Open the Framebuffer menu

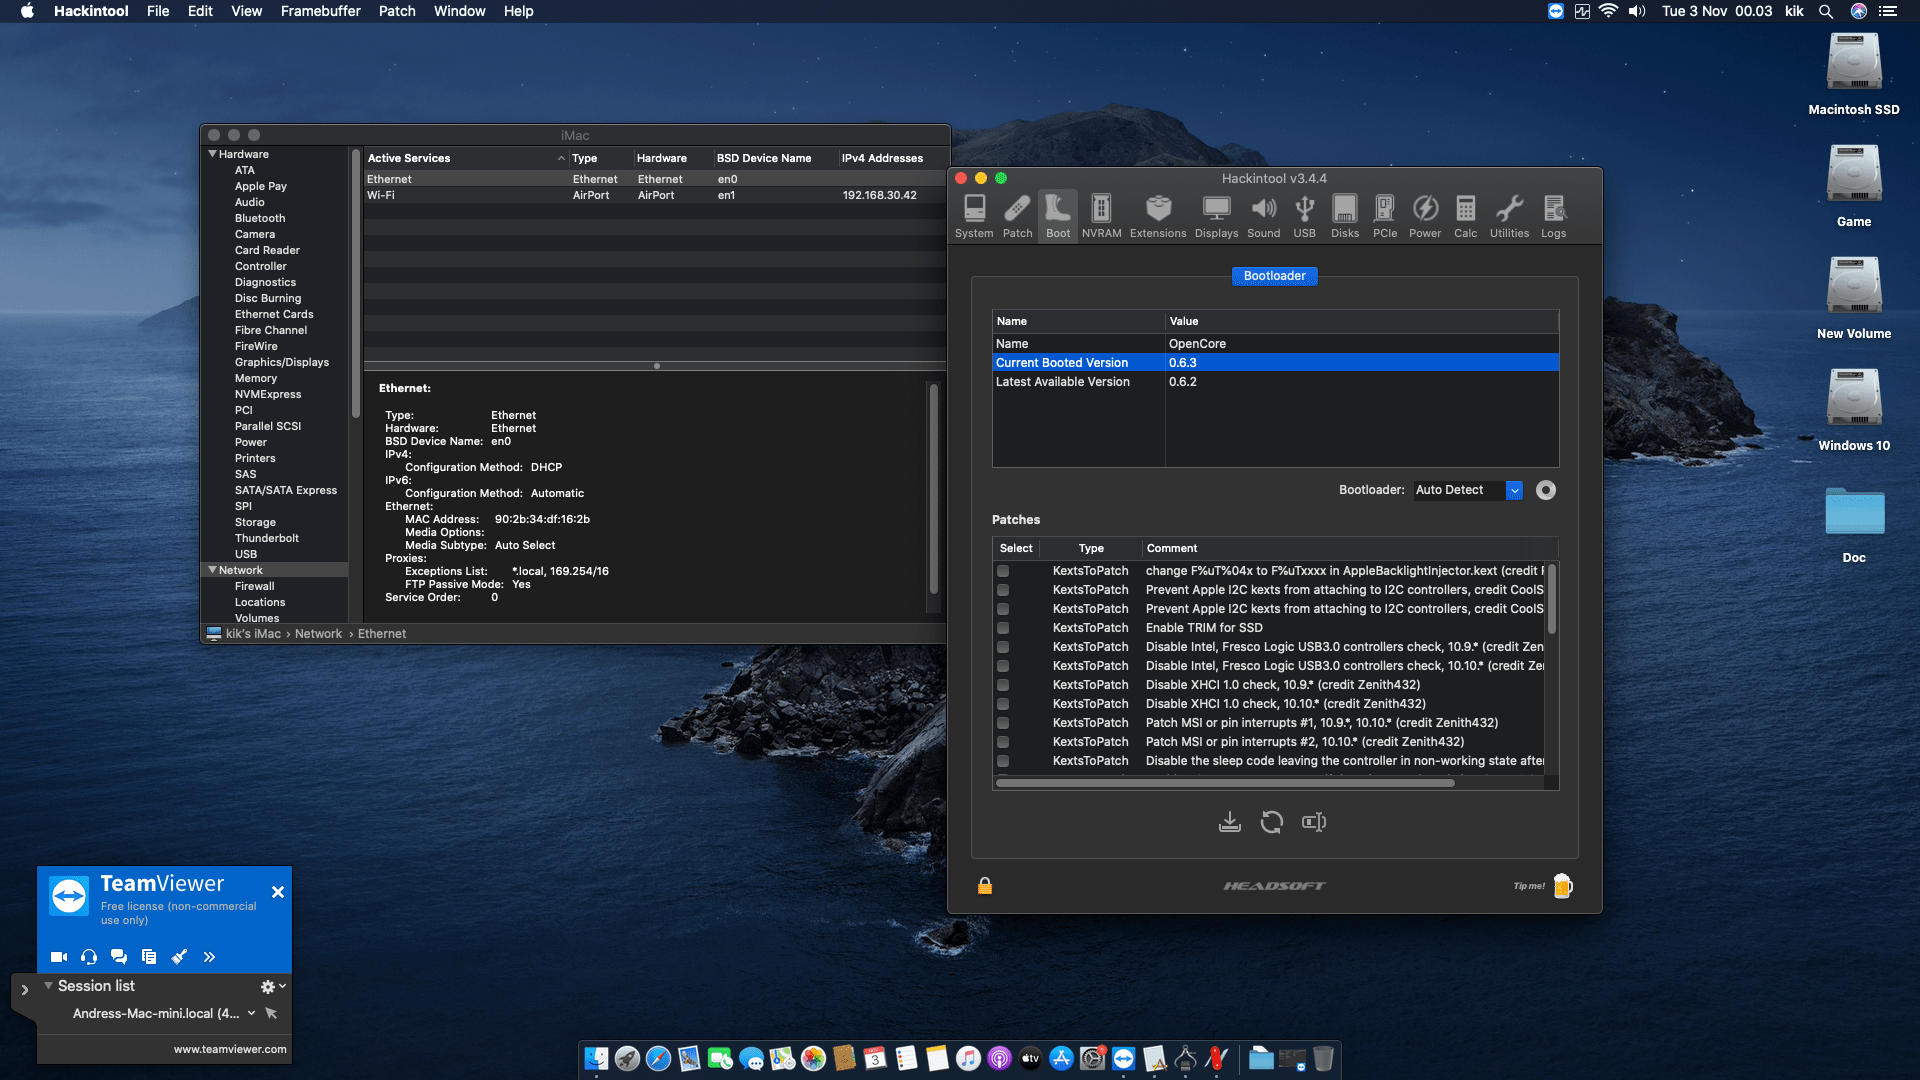(x=320, y=11)
